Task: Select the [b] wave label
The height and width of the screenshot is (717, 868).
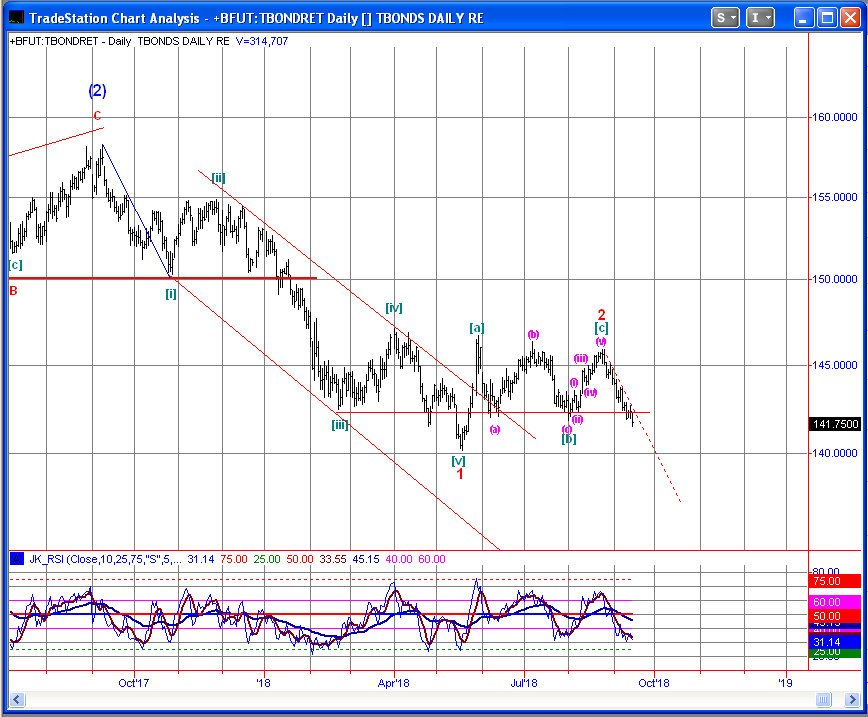Action: (569, 439)
